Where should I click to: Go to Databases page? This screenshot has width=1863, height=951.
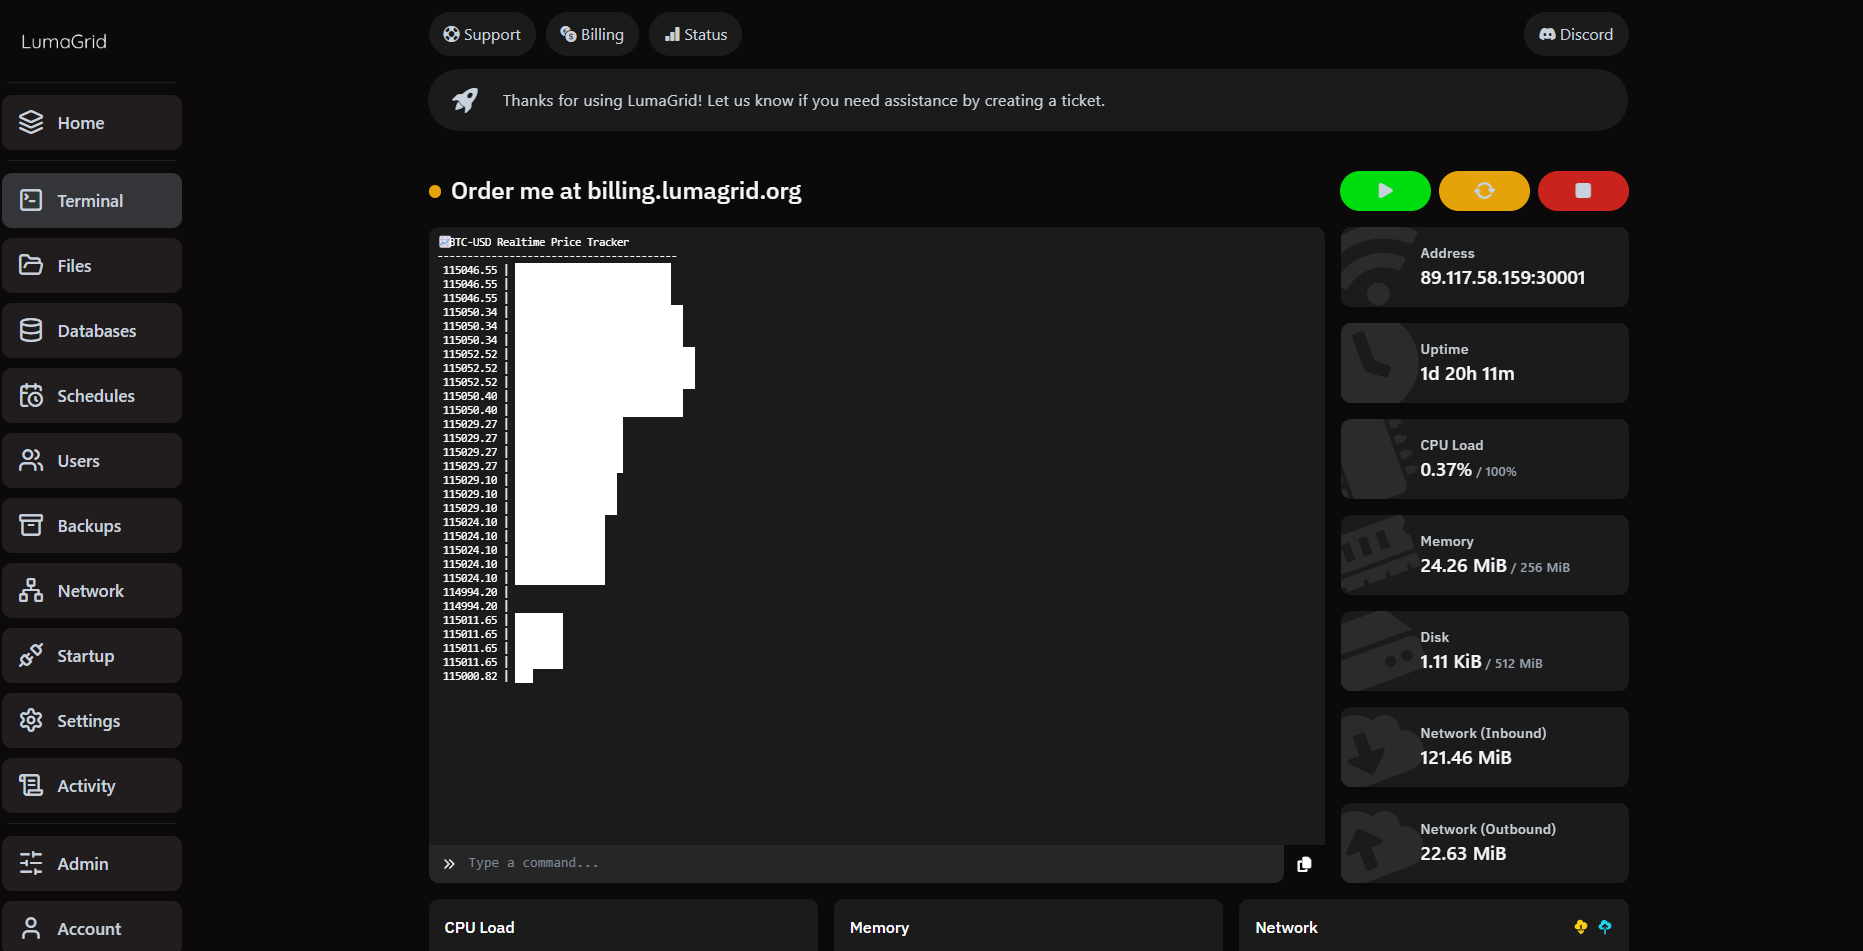(x=92, y=331)
